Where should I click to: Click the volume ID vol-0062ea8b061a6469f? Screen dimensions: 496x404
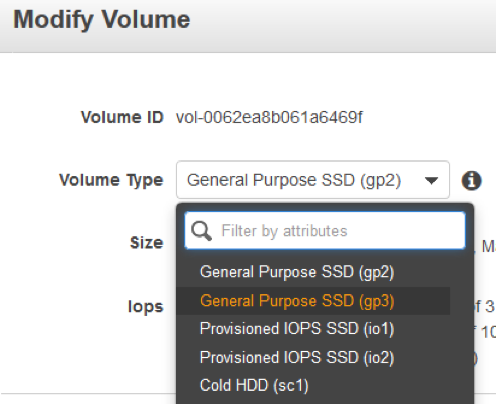(269, 117)
